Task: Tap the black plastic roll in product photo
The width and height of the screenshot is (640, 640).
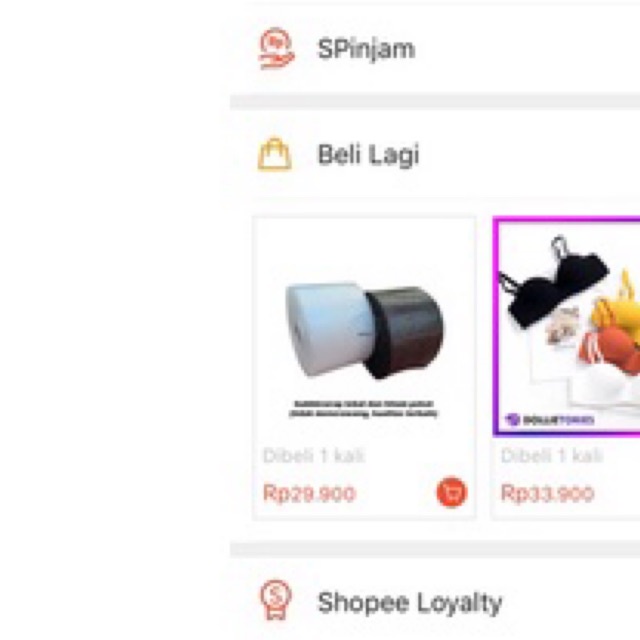Action: point(404,332)
